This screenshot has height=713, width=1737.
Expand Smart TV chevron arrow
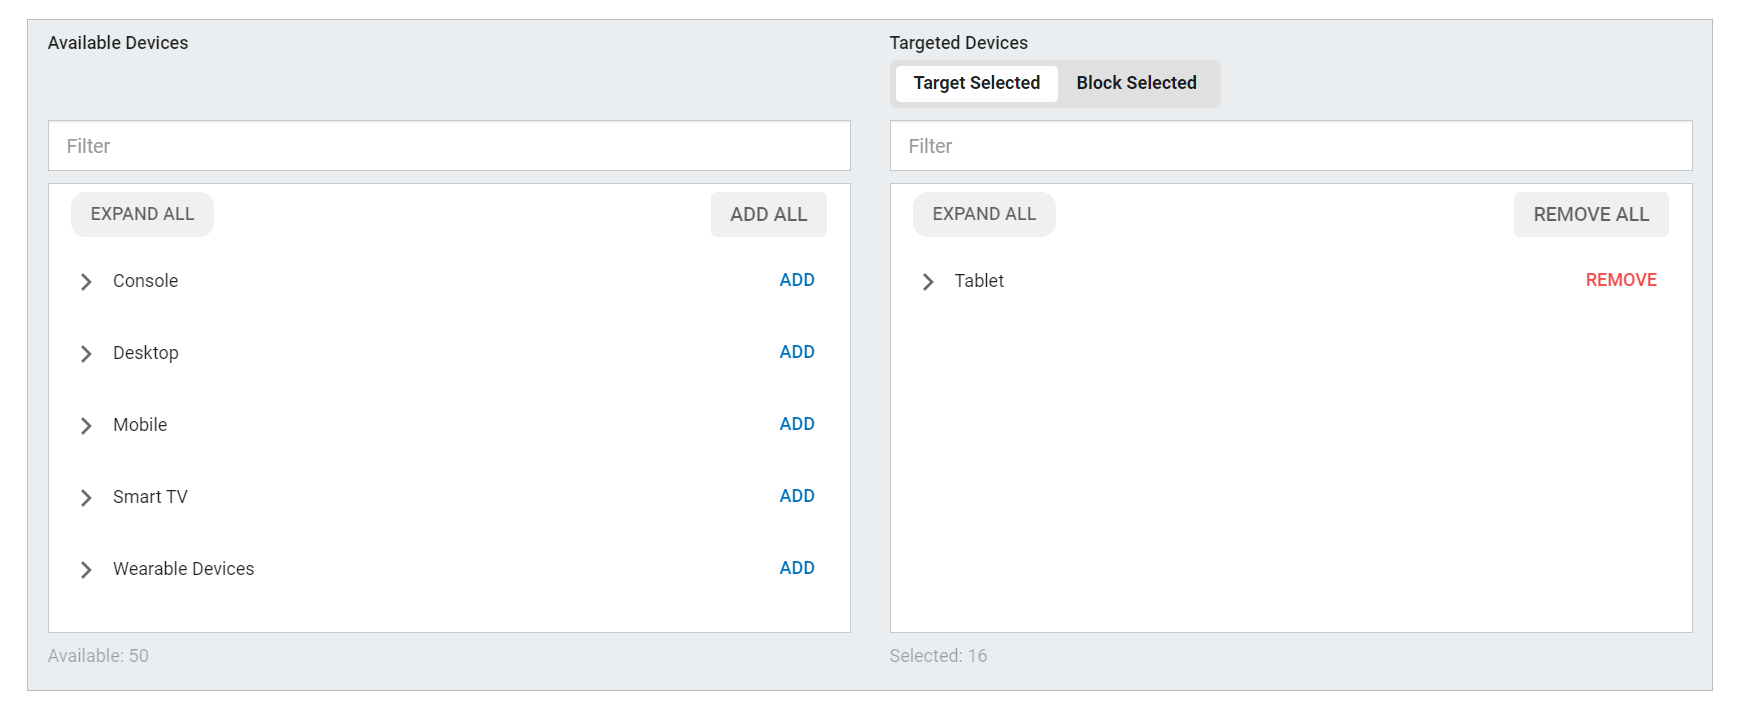(x=86, y=498)
